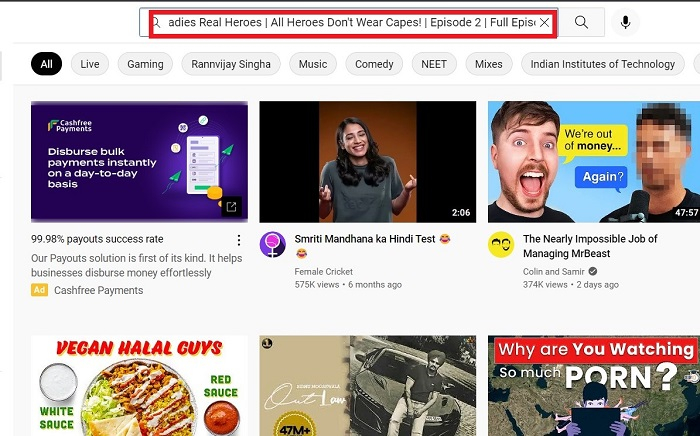The width and height of the screenshot is (700, 436).
Task: Play the Smriti Mandhana video thumbnail
Action: tap(367, 162)
